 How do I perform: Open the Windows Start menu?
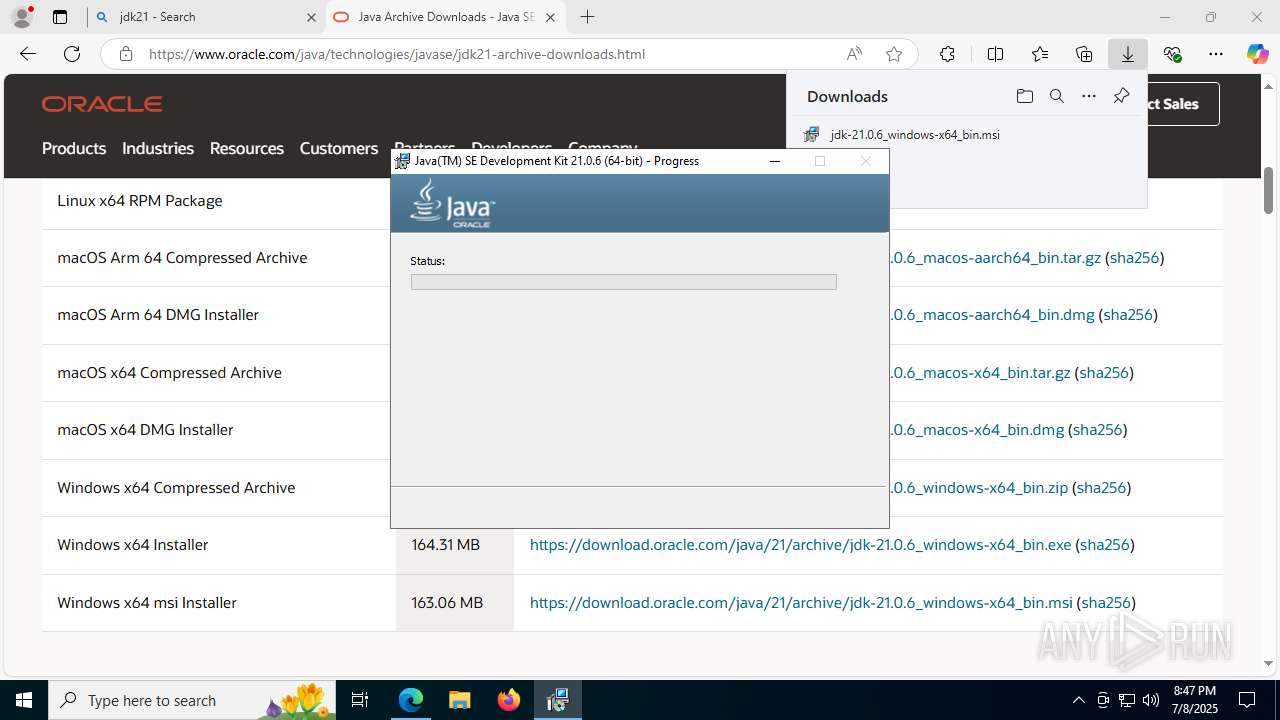point(24,700)
